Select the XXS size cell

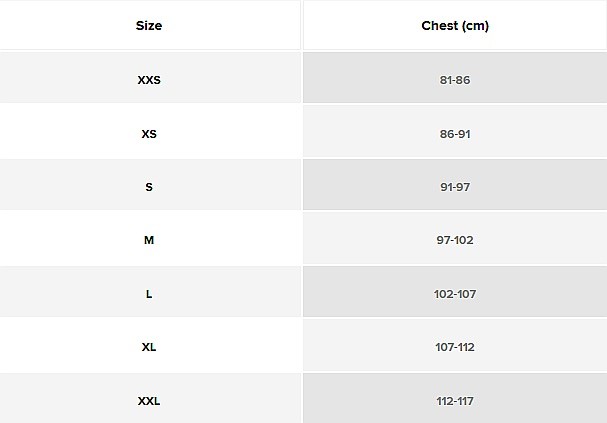click(149, 79)
